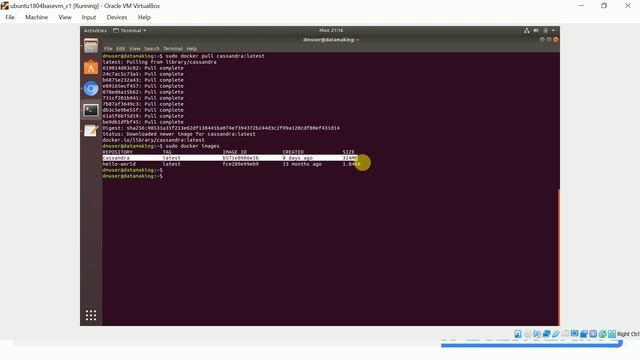
Task: Click the terminal title dmuser@datamaking
Action: click(331, 40)
